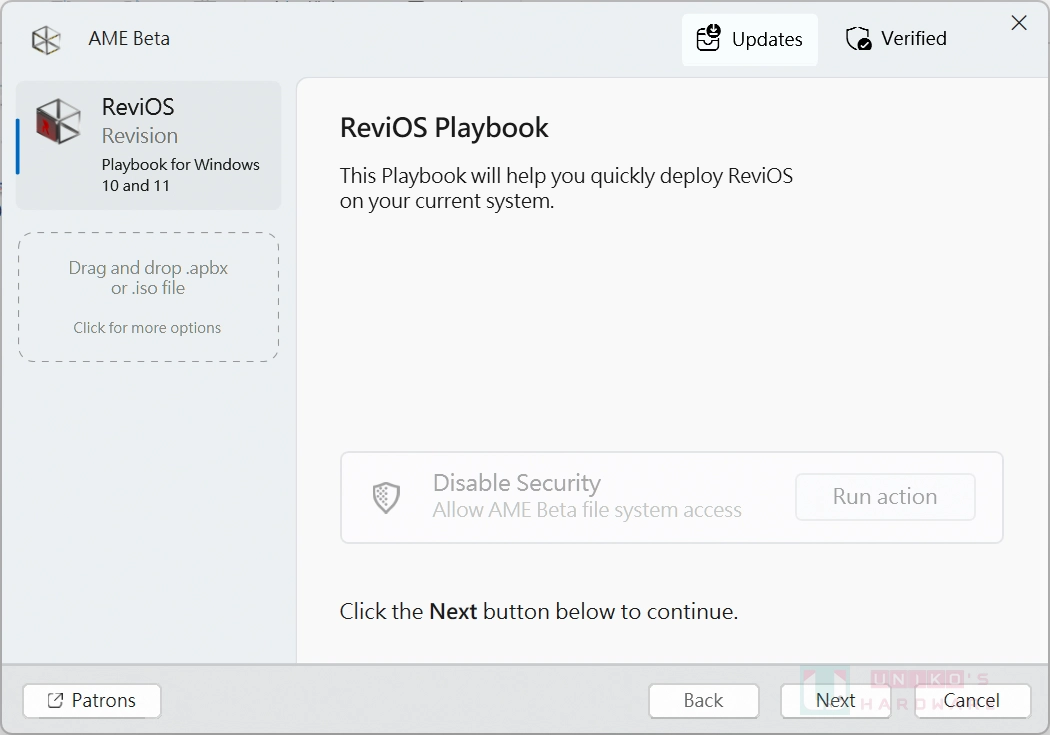Image resolution: width=1050 pixels, height=735 pixels.
Task: Click the Disable Security shield icon
Action: [385, 496]
